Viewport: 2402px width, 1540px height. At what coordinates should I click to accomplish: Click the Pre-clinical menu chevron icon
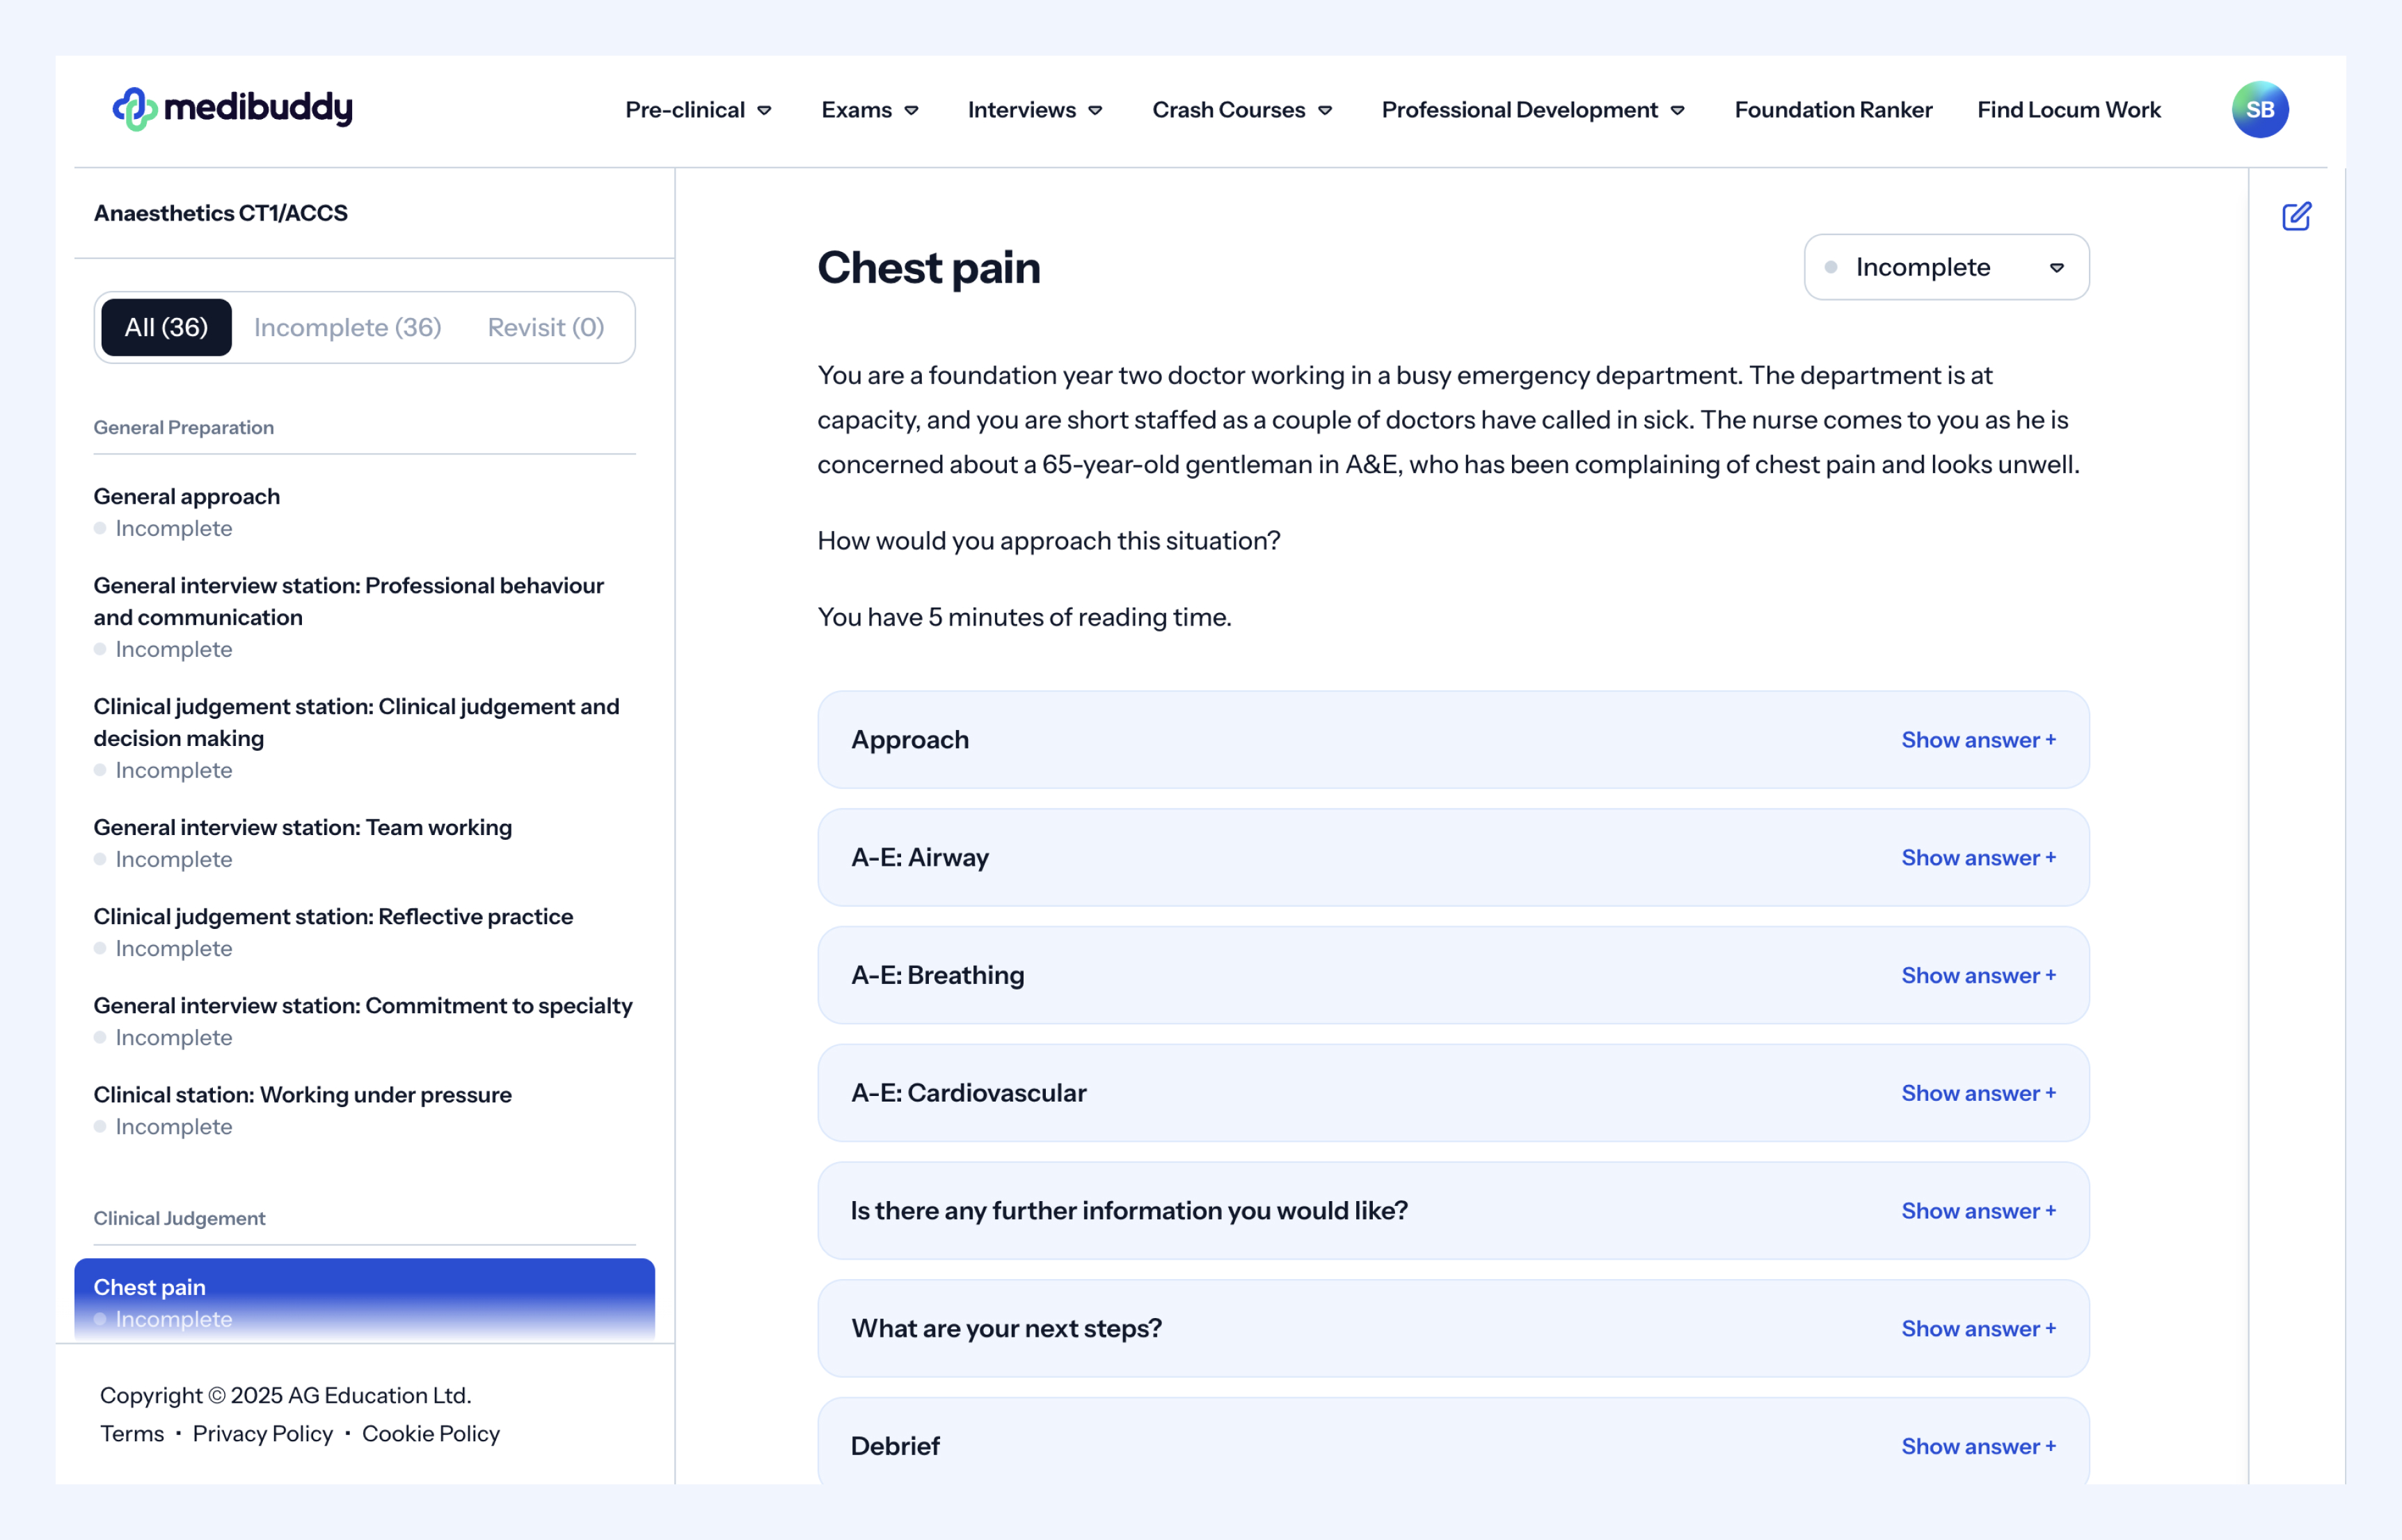pos(764,111)
